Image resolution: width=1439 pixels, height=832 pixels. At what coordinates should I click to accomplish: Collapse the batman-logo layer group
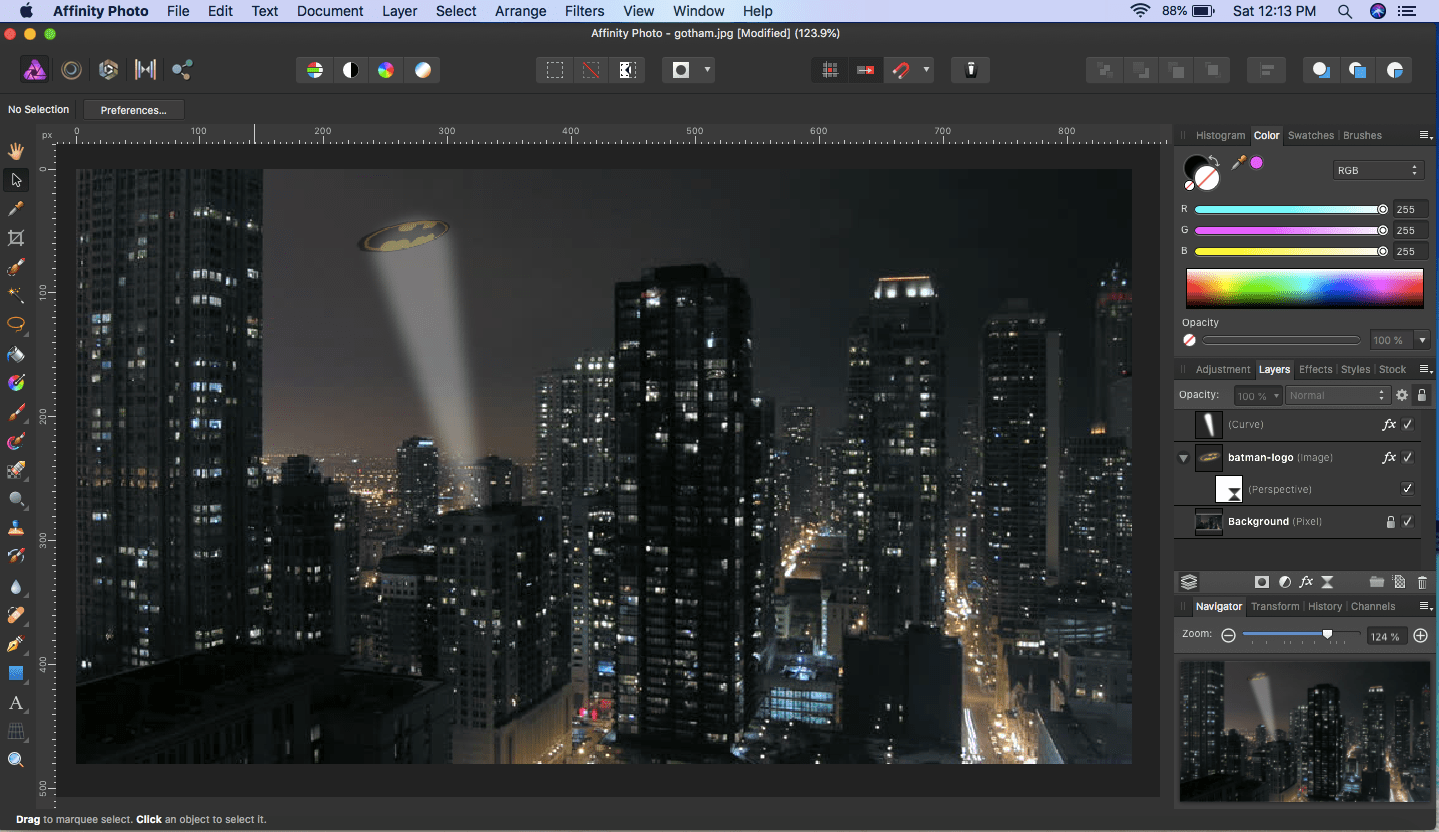pos(1184,458)
